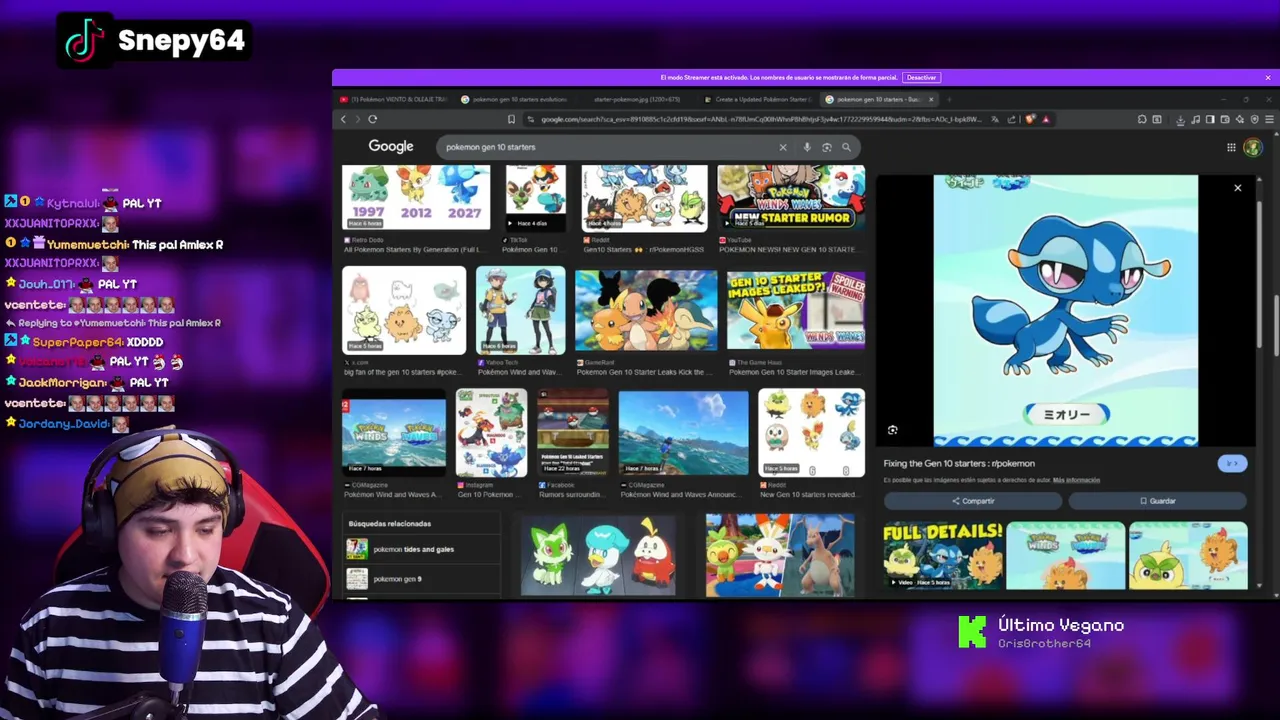Clear the Google search box with the X
This screenshot has height=720, width=1280.
point(783,147)
